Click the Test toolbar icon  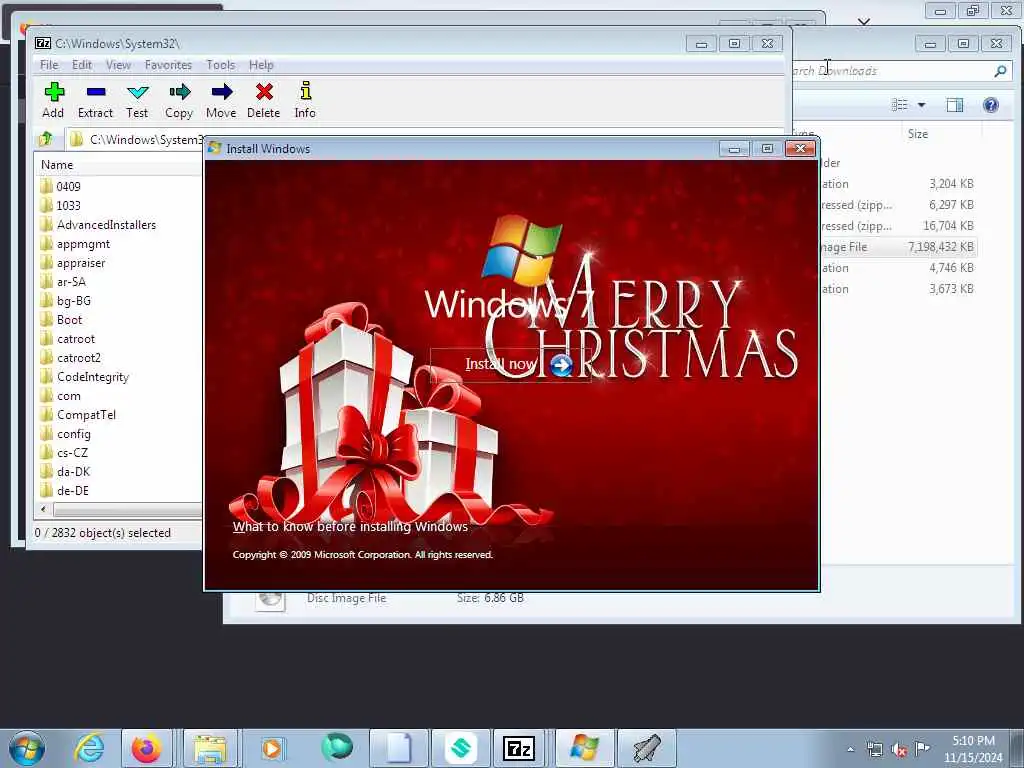(137, 100)
